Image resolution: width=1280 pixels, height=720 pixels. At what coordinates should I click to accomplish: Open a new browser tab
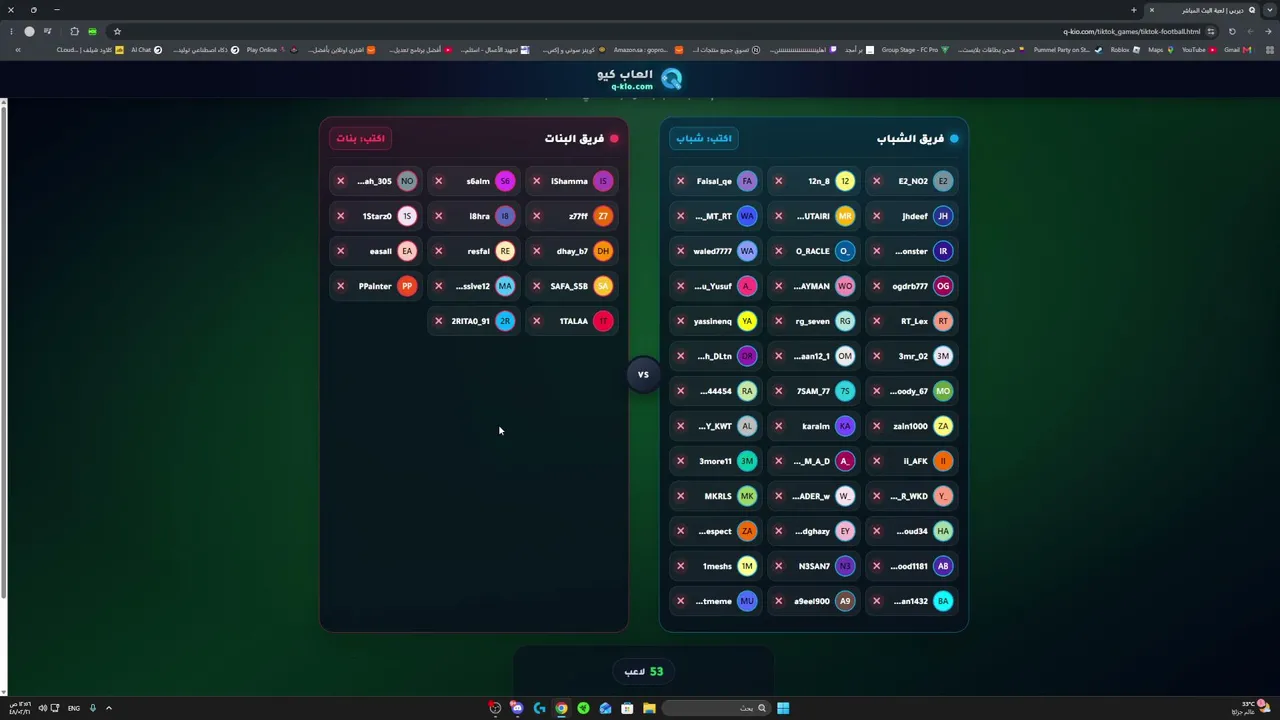point(1133,10)
